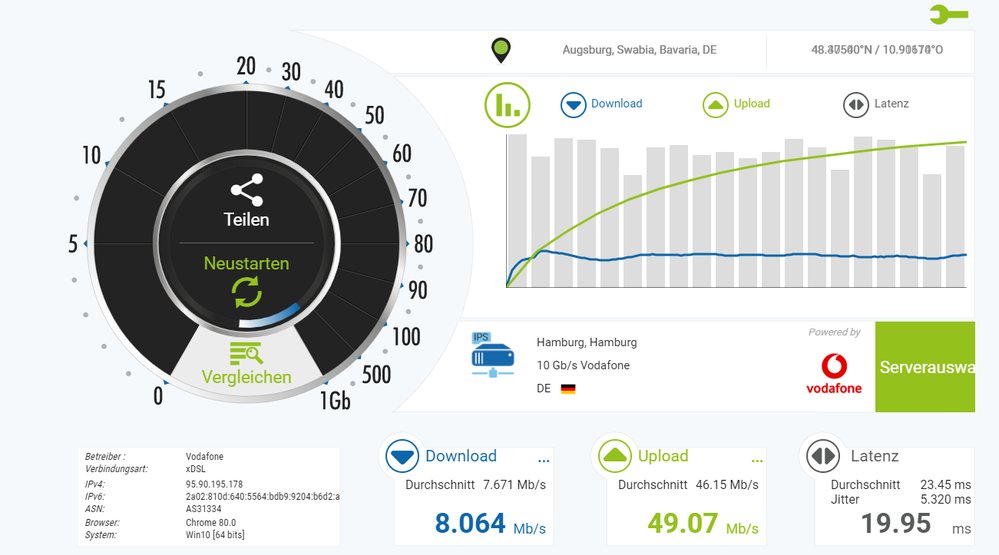Image resolution: width=999 pixels, height=555 pixels.
Task: Select the bar chart view icon
Action: coord(507,105)
